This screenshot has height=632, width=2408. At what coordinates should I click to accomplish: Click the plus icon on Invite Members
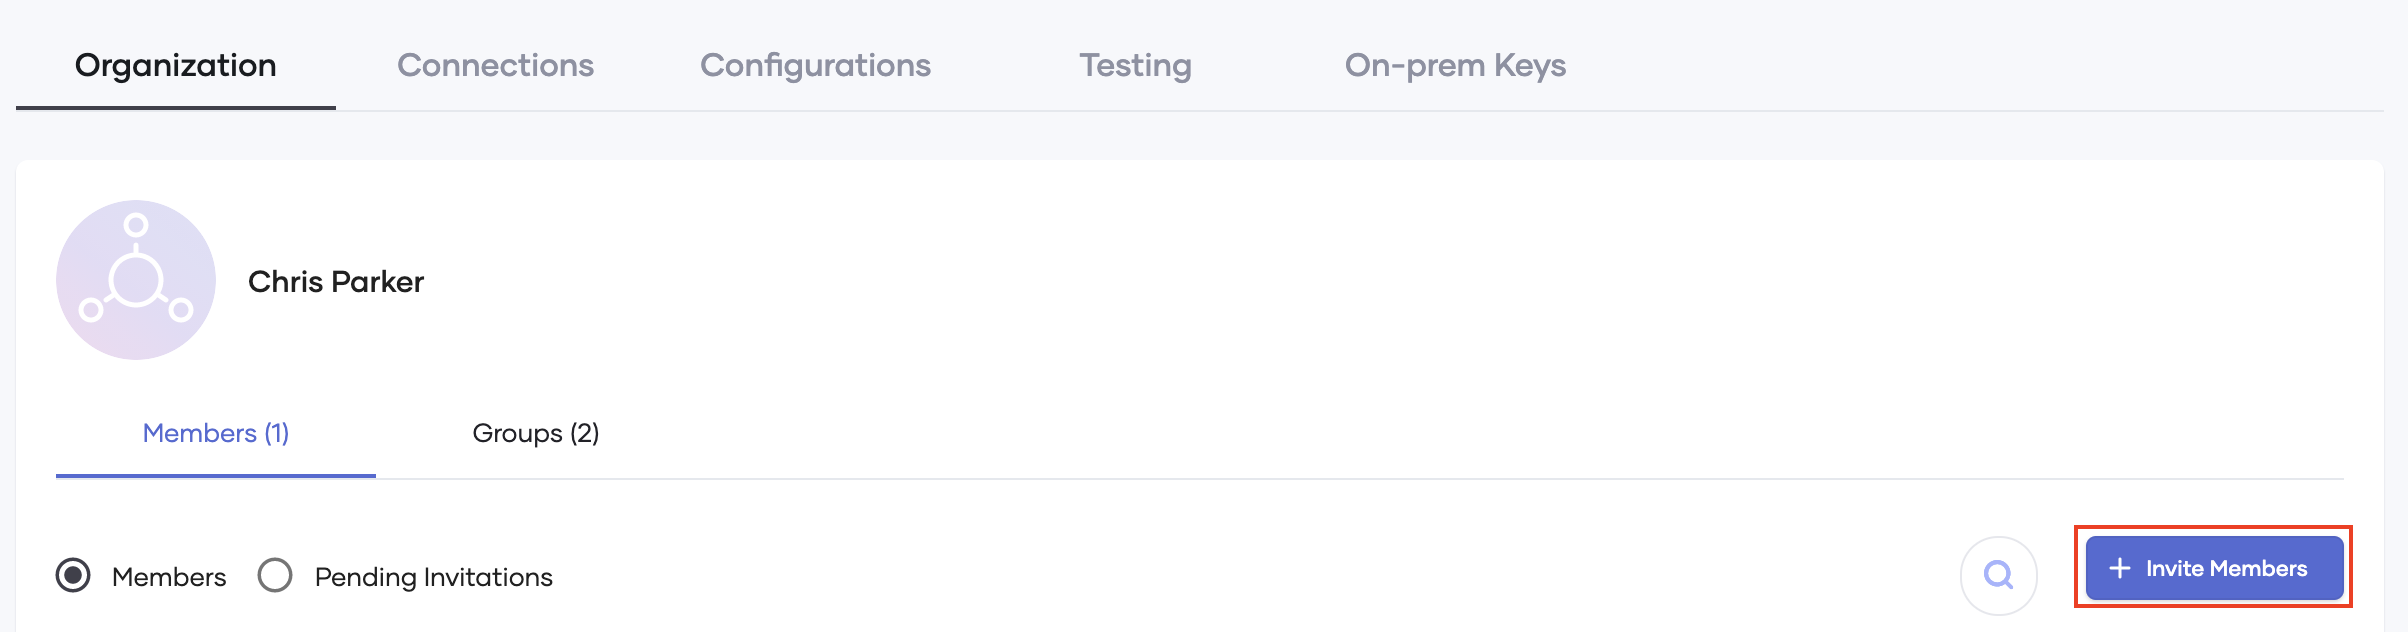2119,568
